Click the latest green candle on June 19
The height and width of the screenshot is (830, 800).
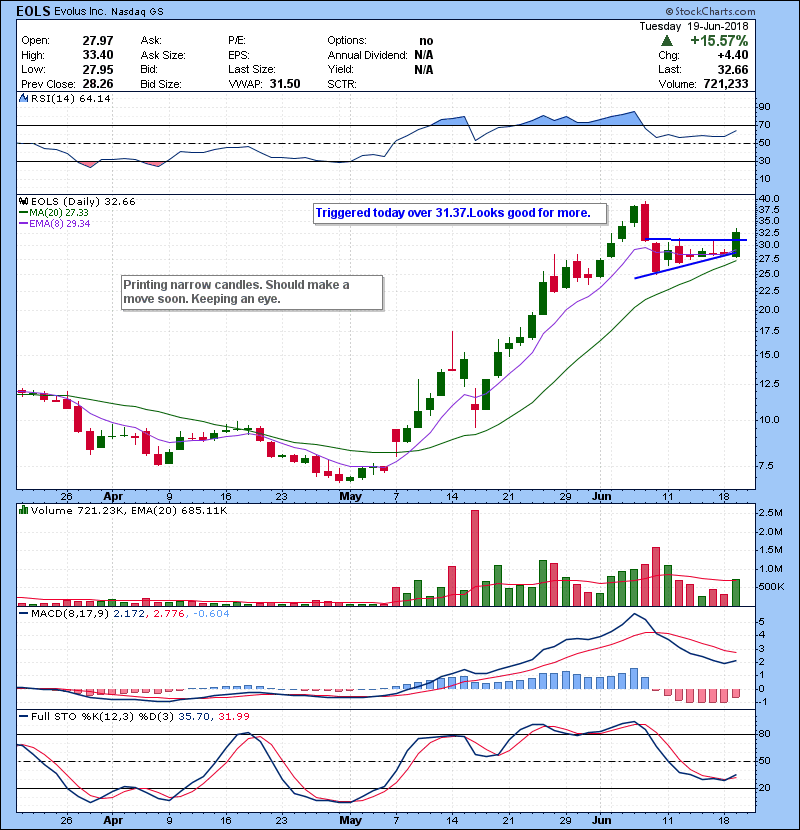(x=736, y=245)
